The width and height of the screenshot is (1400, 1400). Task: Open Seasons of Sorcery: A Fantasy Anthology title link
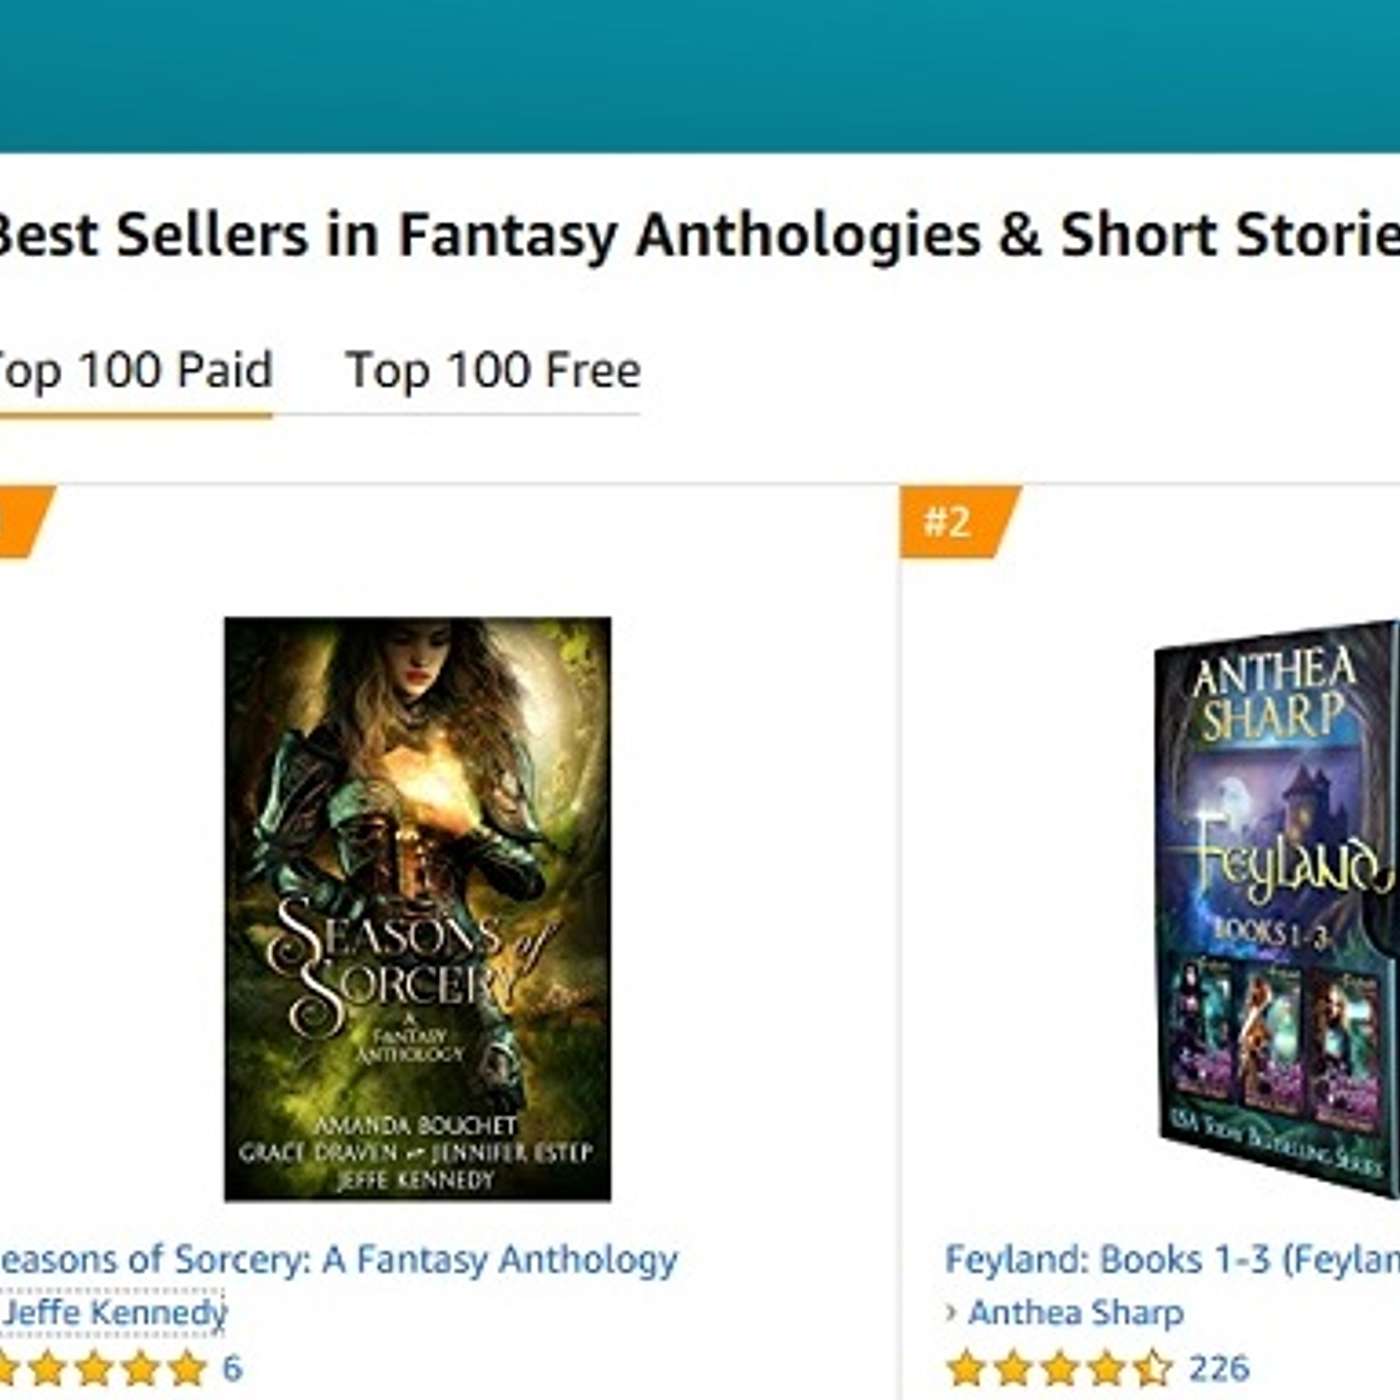(x=338, y=1260)
